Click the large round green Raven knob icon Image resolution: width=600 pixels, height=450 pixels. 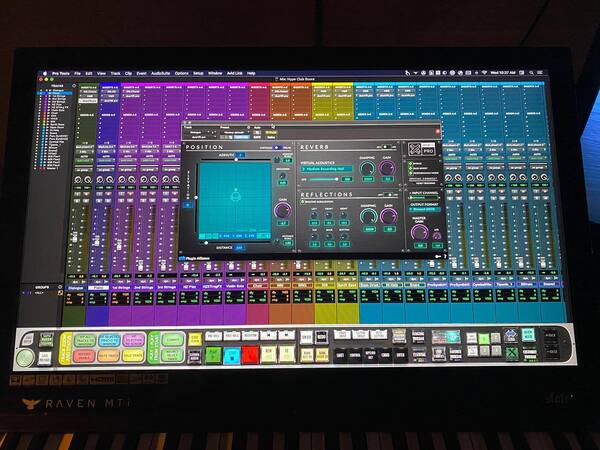coord(25,357)
